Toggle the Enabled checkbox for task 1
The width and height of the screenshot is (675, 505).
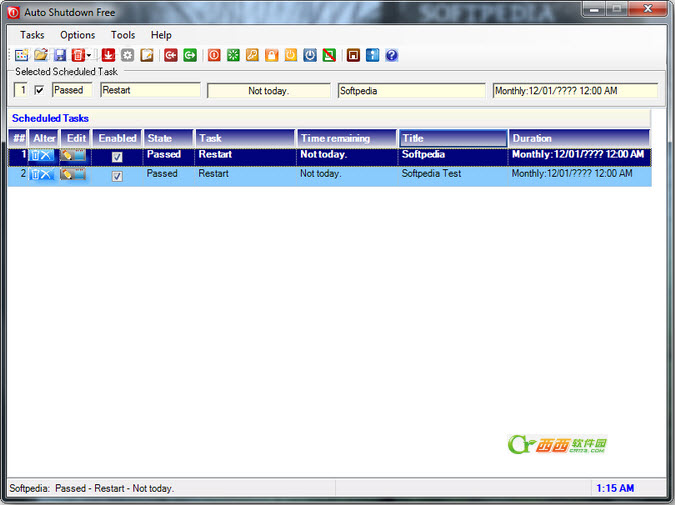pyautogui.click(x=117, y=157)
